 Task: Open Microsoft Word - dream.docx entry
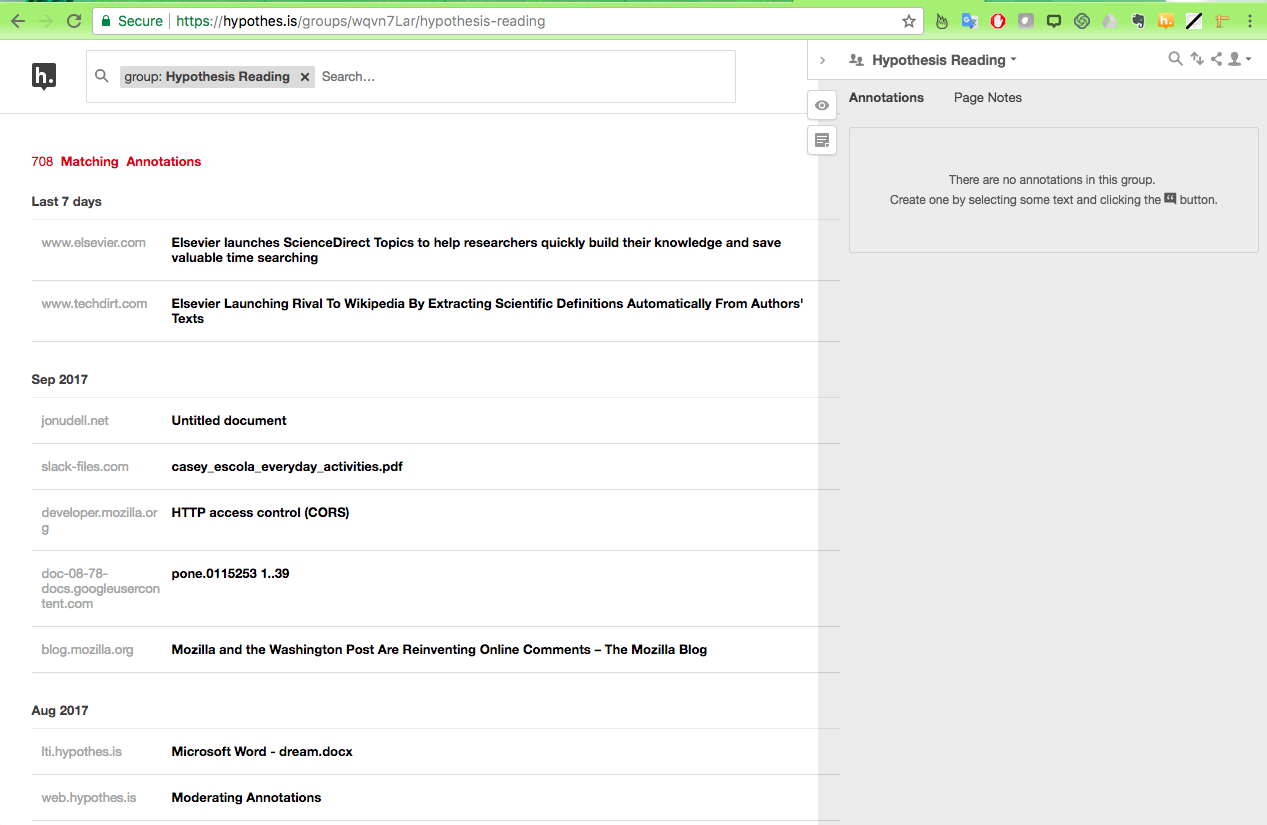pos(262,752)
